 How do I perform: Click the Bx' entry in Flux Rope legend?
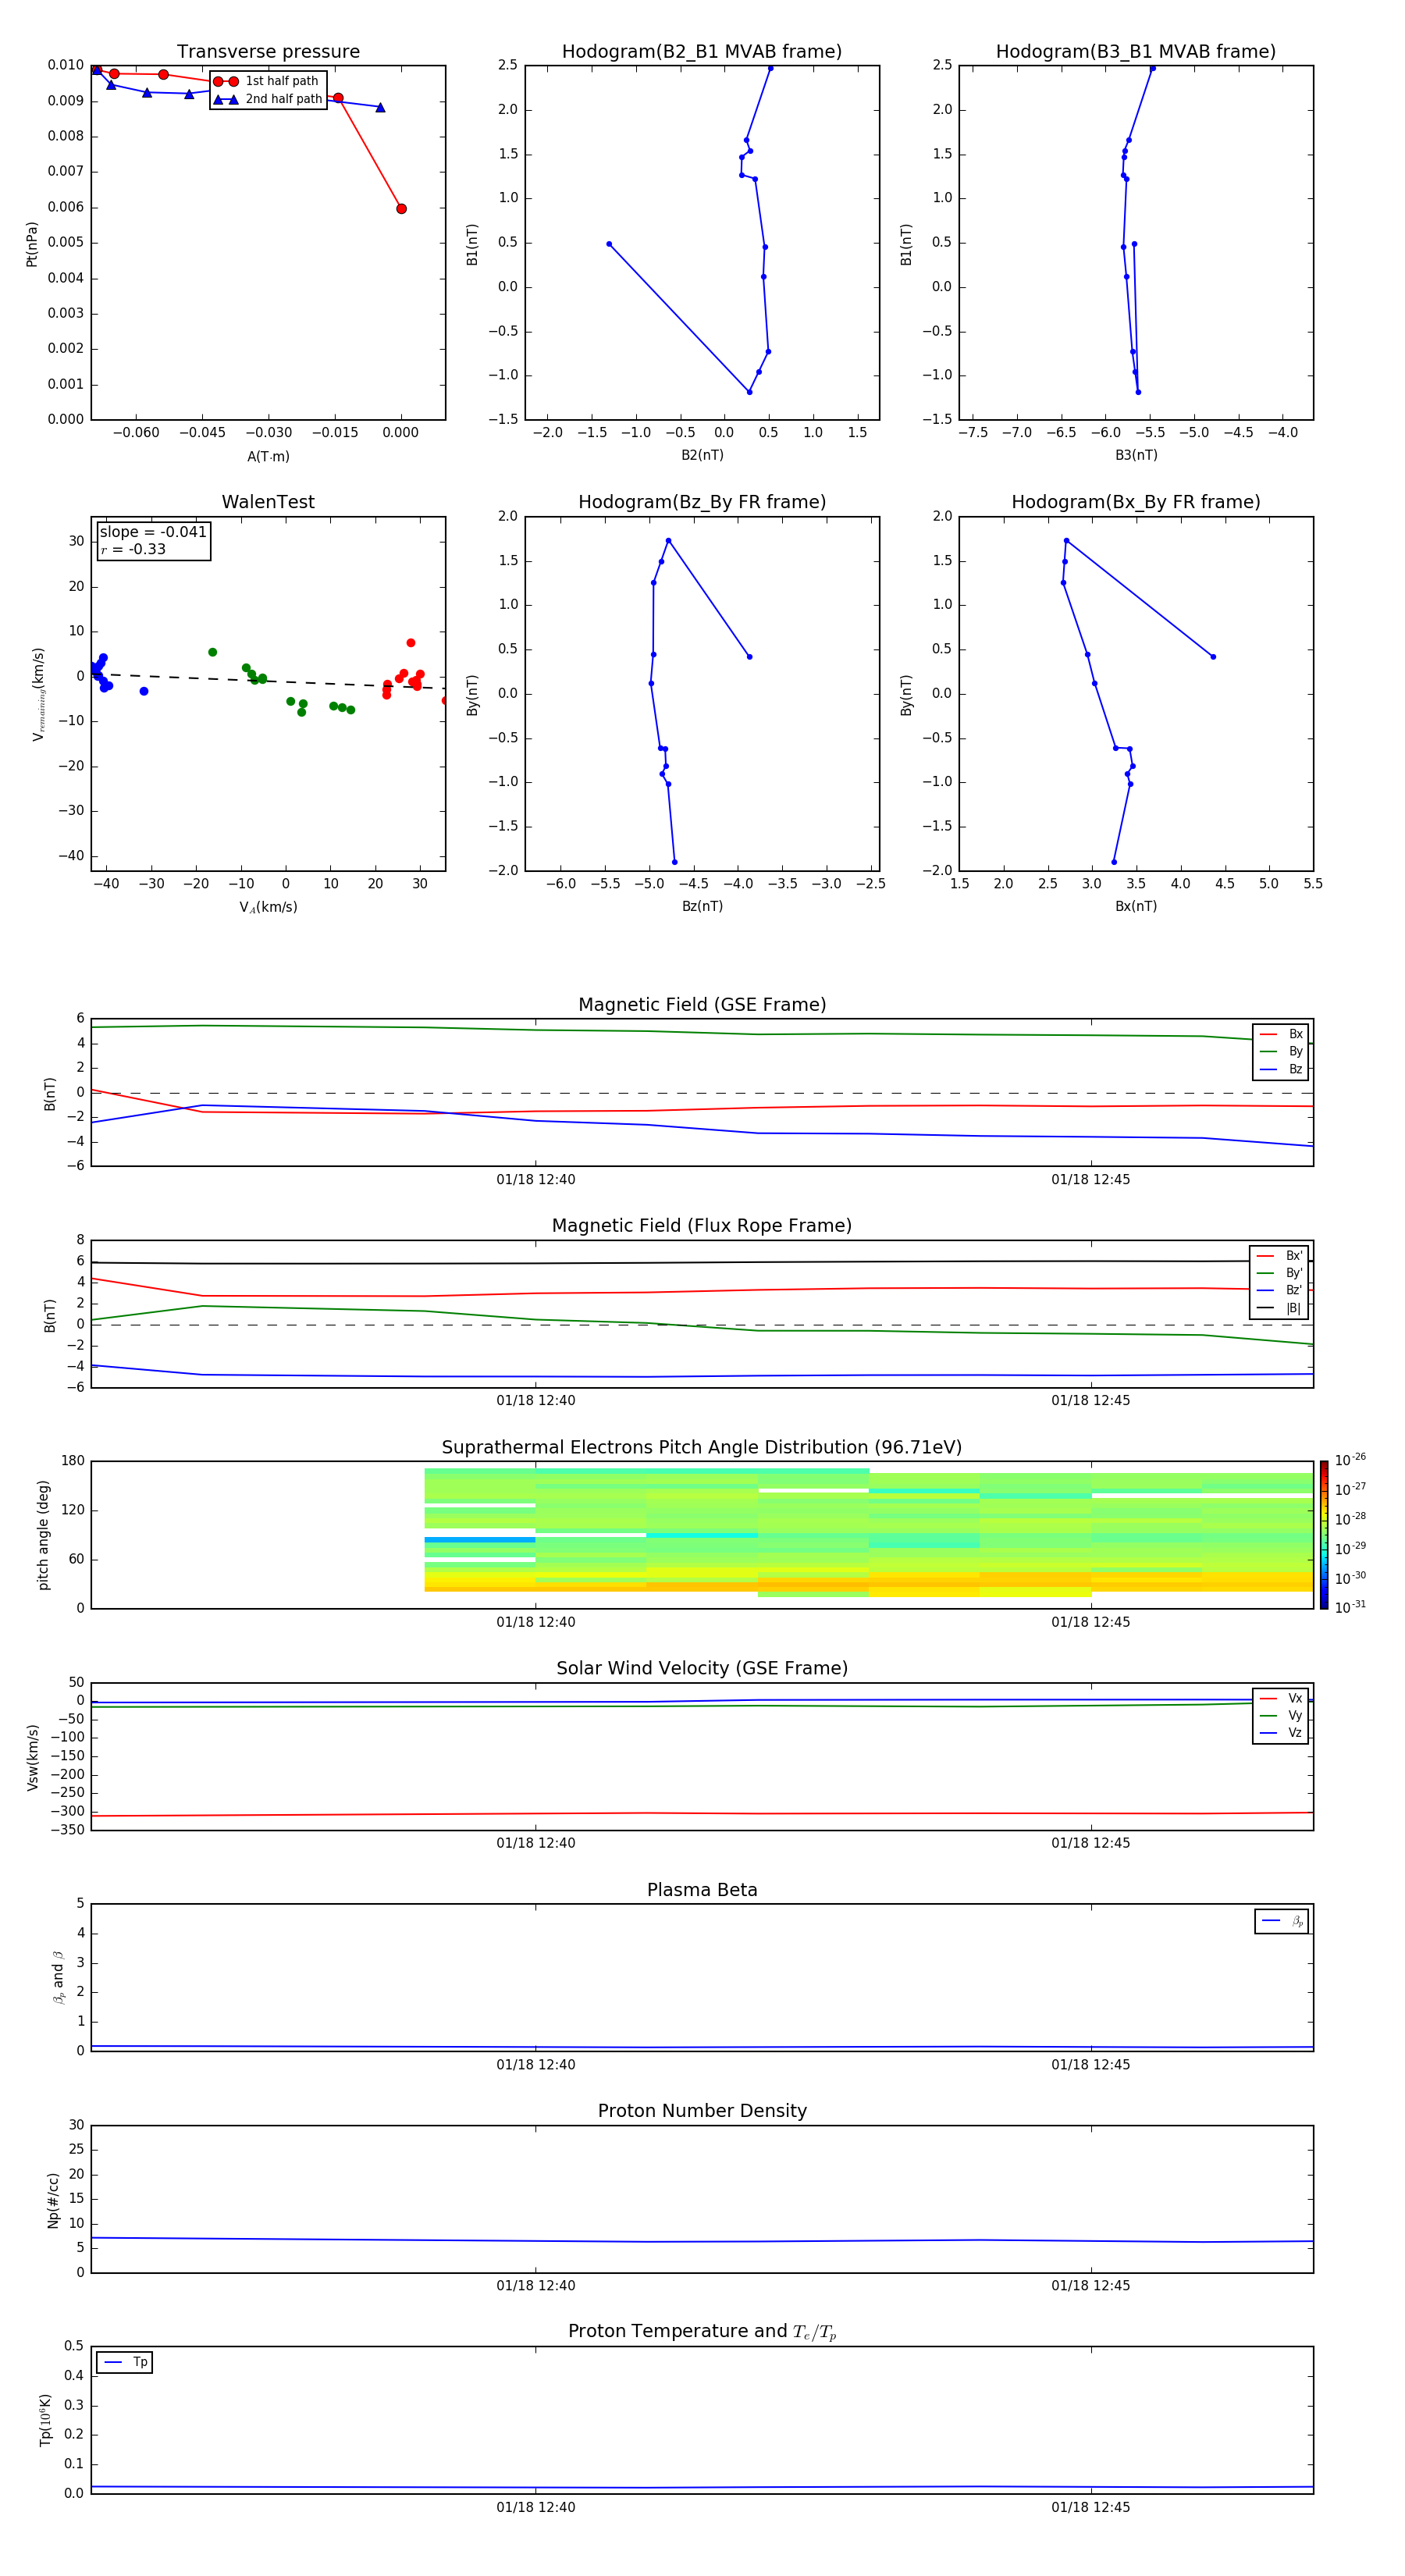pos(1279,1256)
